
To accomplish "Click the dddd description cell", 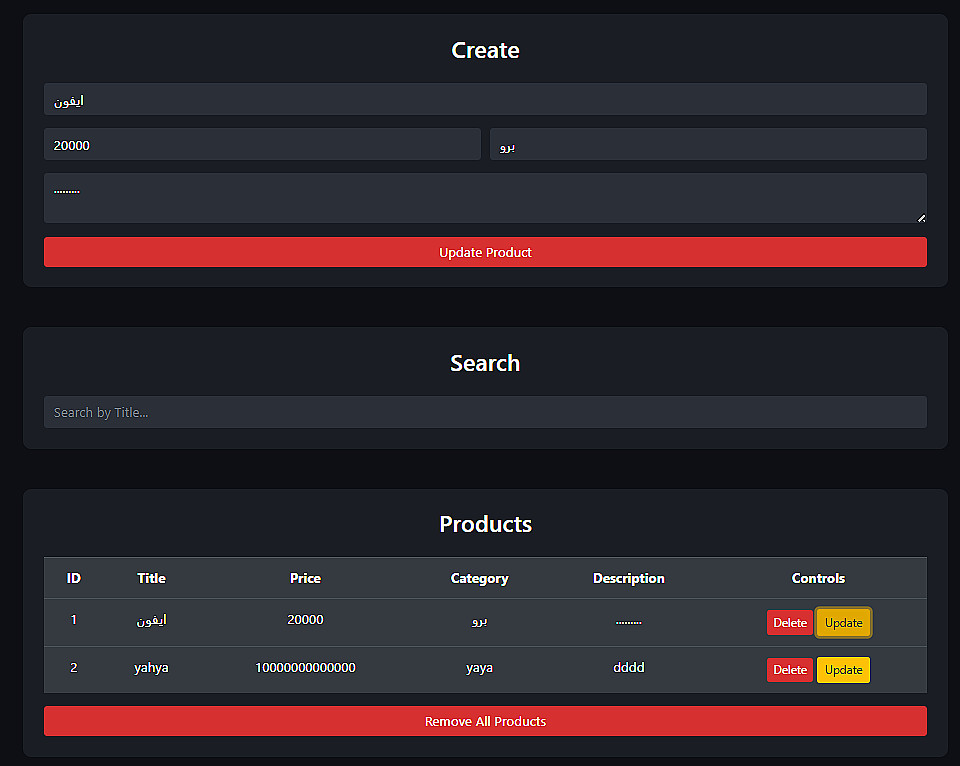I will coord(629,668).
